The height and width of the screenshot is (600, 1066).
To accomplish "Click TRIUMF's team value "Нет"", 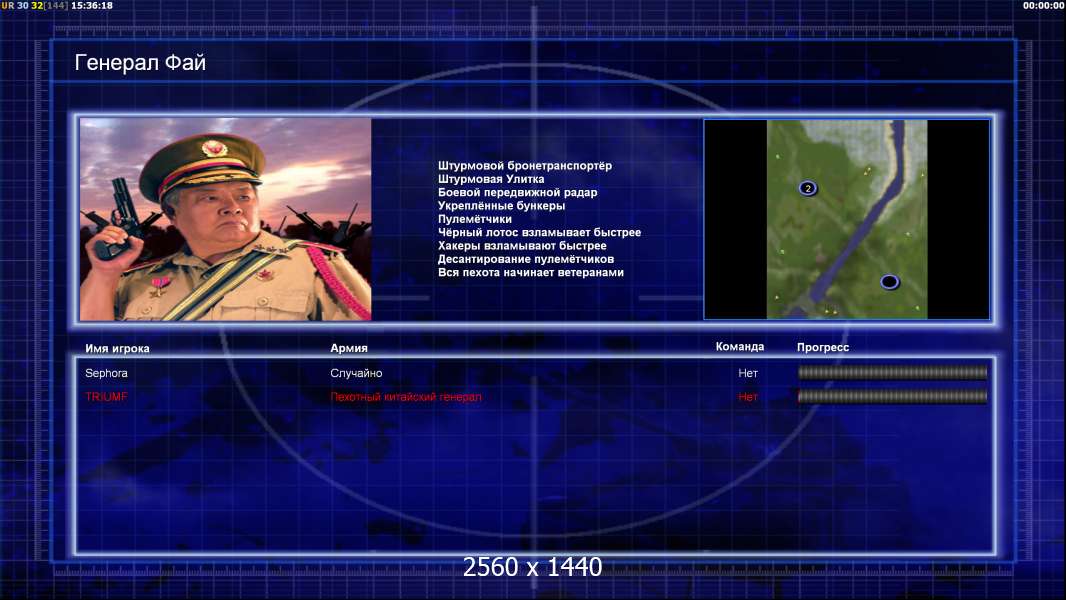I will click(x=748, y=397).
